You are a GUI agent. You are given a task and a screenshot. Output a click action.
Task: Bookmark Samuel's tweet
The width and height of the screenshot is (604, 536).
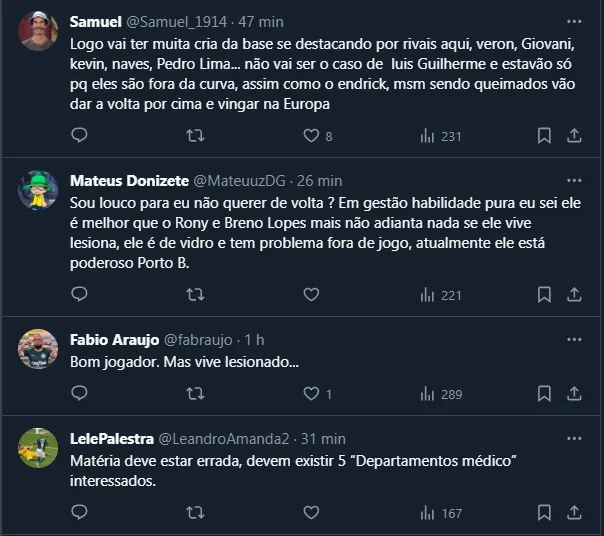(x=544, y=135)
